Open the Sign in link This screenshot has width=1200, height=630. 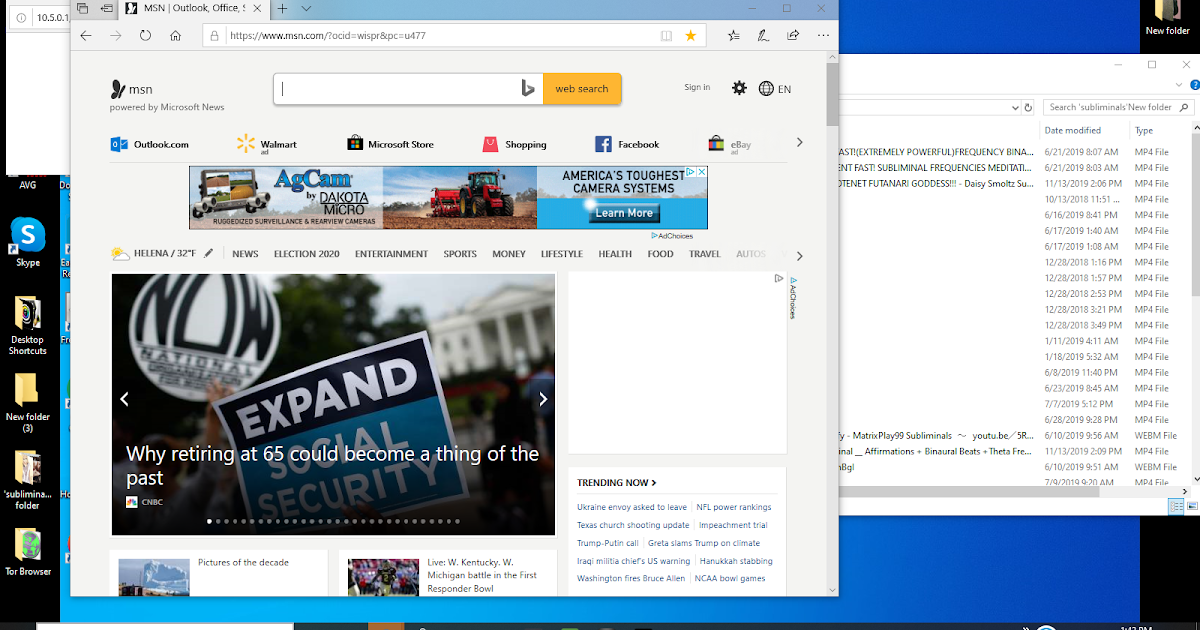[x=697, y=87]
